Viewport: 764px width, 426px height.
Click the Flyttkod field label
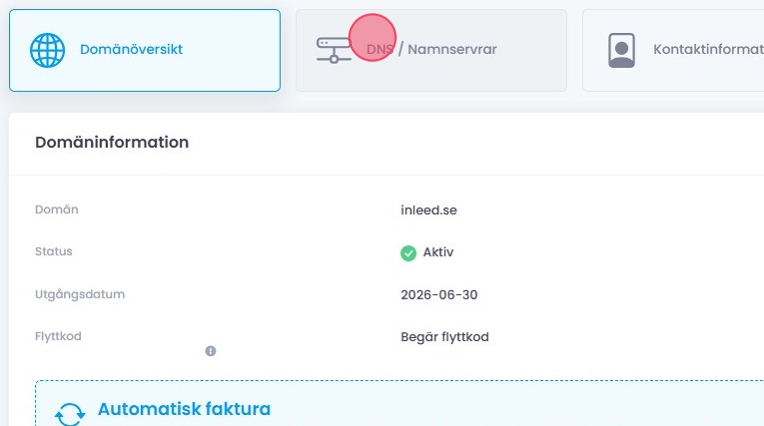point(58,337)
